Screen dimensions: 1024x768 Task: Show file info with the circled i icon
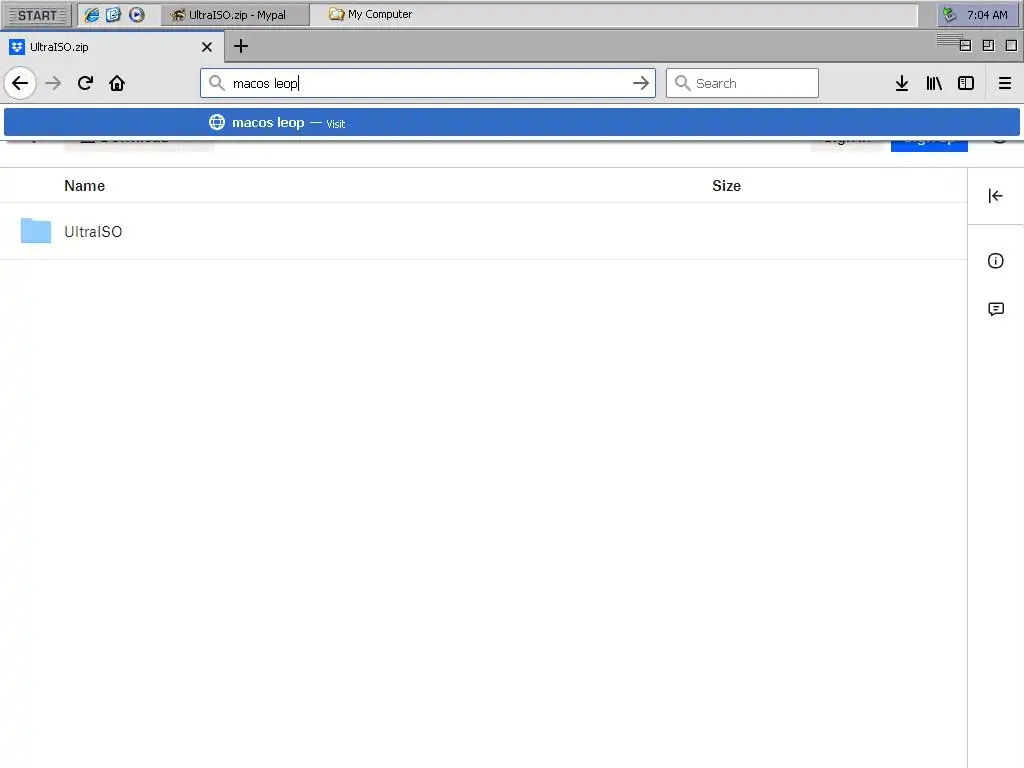tap(995, 261)
